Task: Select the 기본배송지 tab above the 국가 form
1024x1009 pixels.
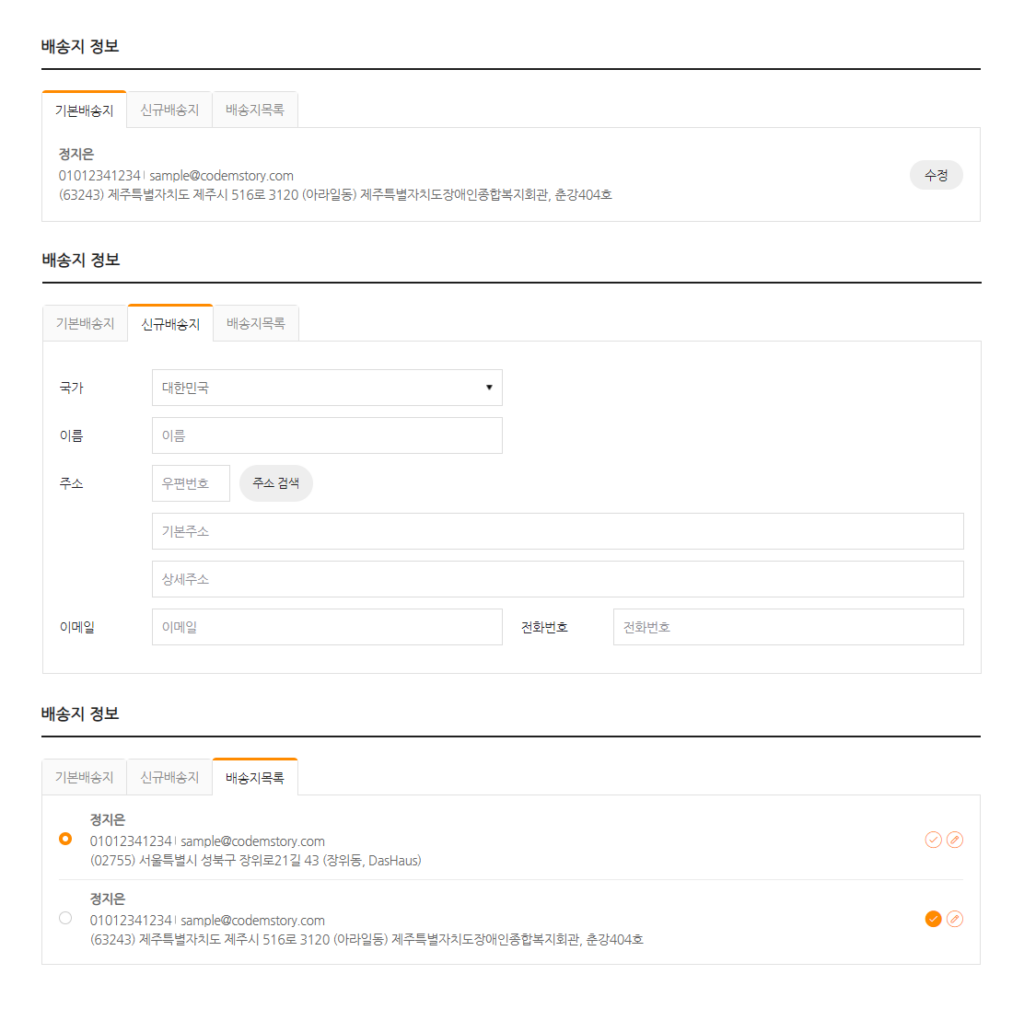Action: point(85,324)
